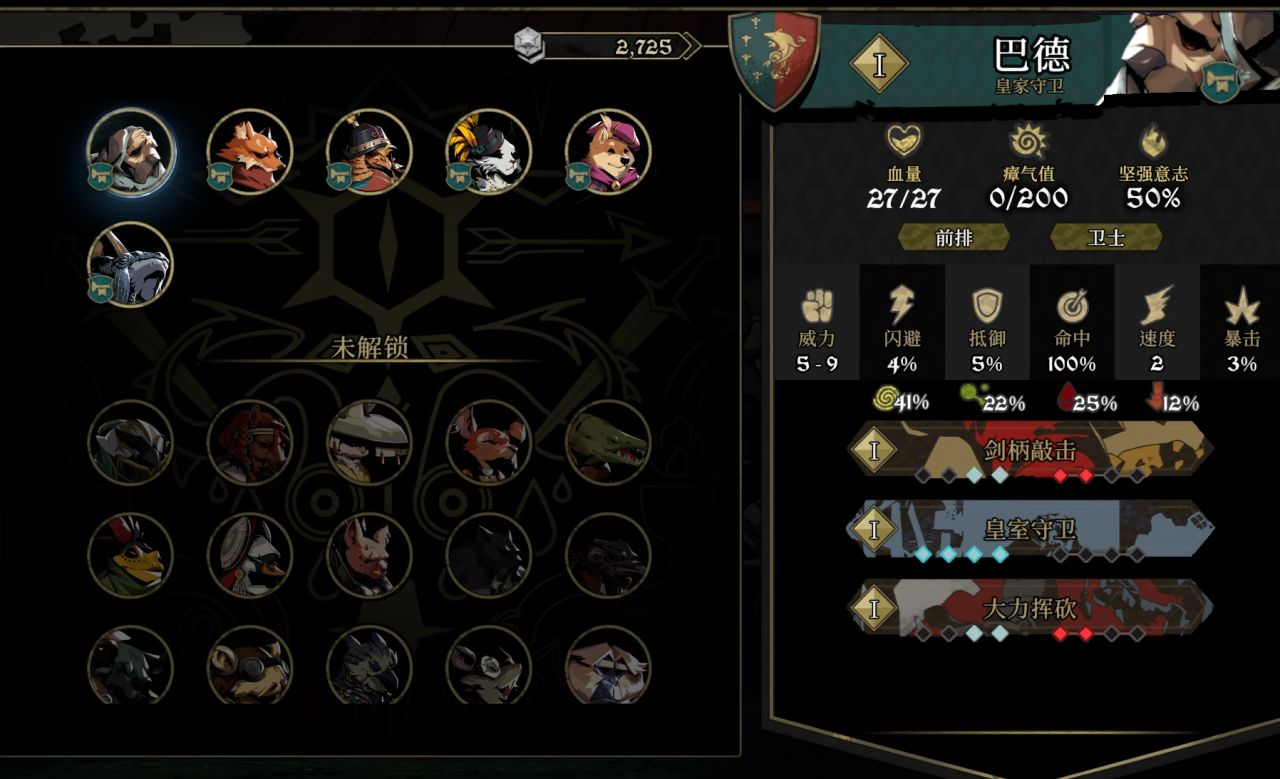Image resolution: width=1280 pixels, height=779 pixels.
Task: Open the 皇室守卫 skill
Action: point(1030,529)
